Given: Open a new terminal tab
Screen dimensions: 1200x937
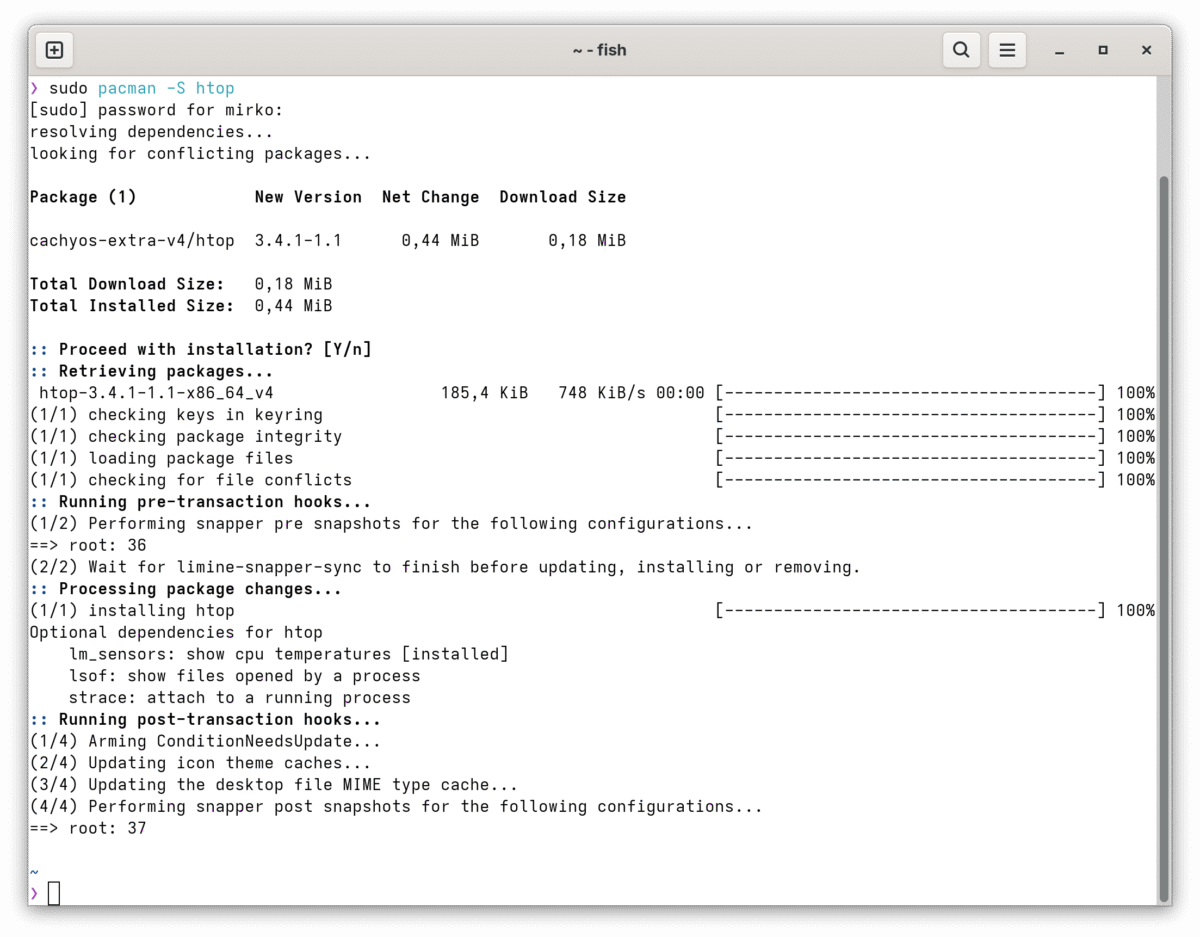Looking at the screenshot, I should click(x=55, y=50).
